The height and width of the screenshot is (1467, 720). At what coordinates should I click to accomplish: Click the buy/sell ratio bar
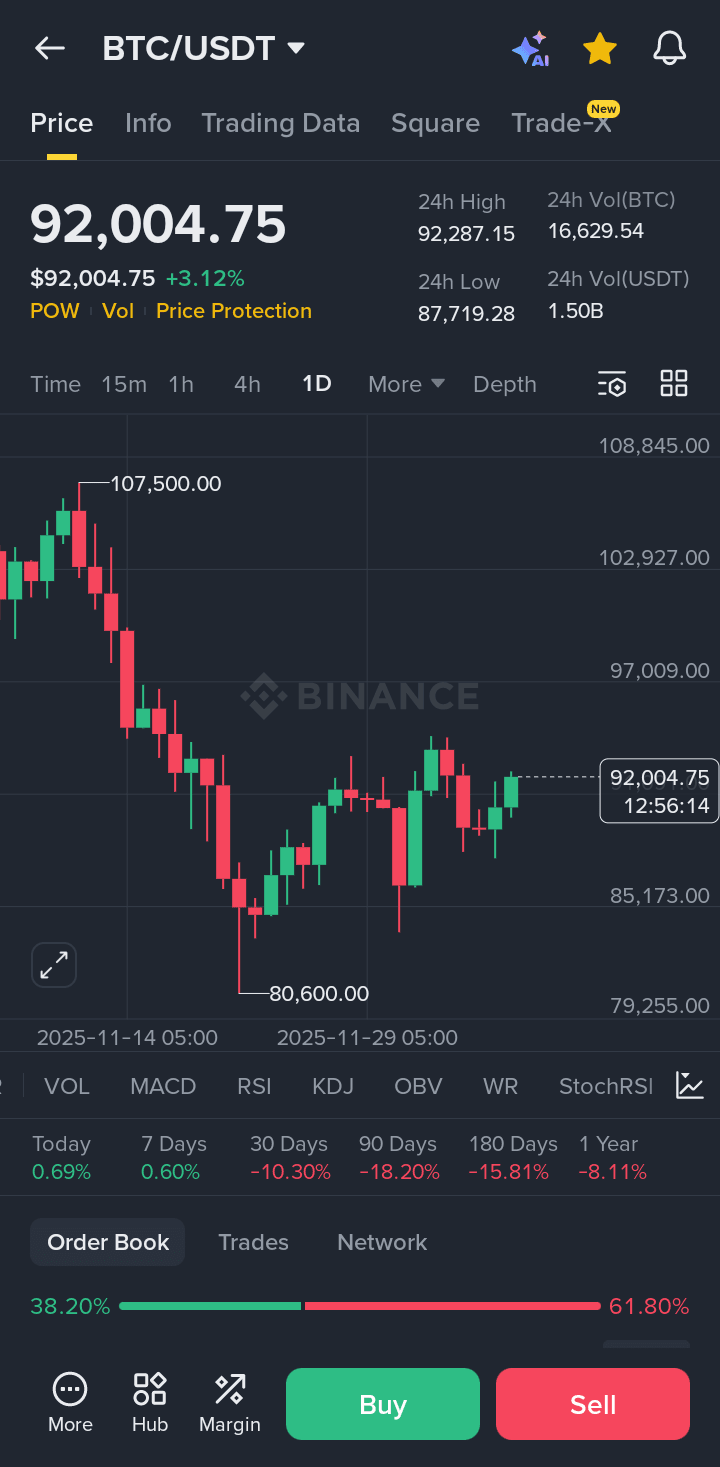[x=360, y=1306]
